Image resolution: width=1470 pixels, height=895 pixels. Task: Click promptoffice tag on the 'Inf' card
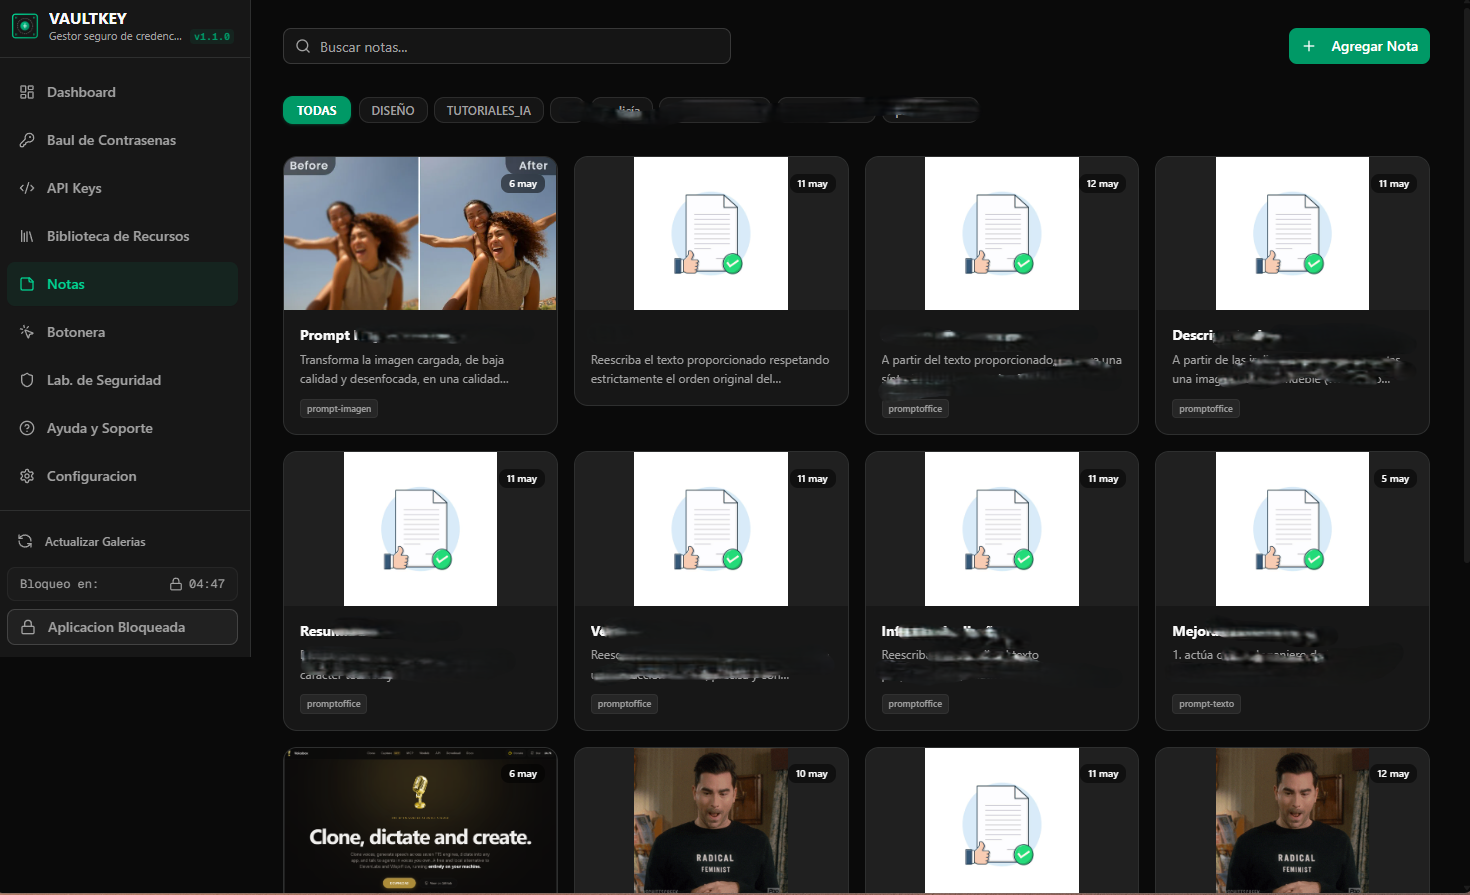coord(915,704)
